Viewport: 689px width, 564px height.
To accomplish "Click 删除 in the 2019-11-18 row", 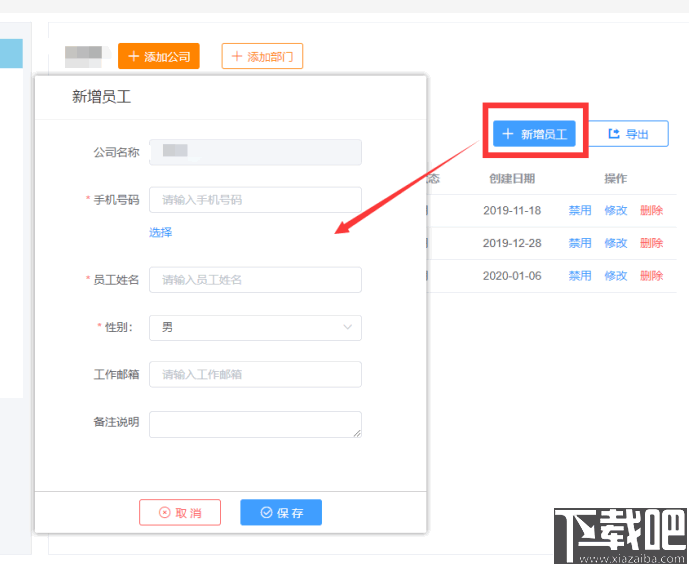I will [x=651, y=210].
